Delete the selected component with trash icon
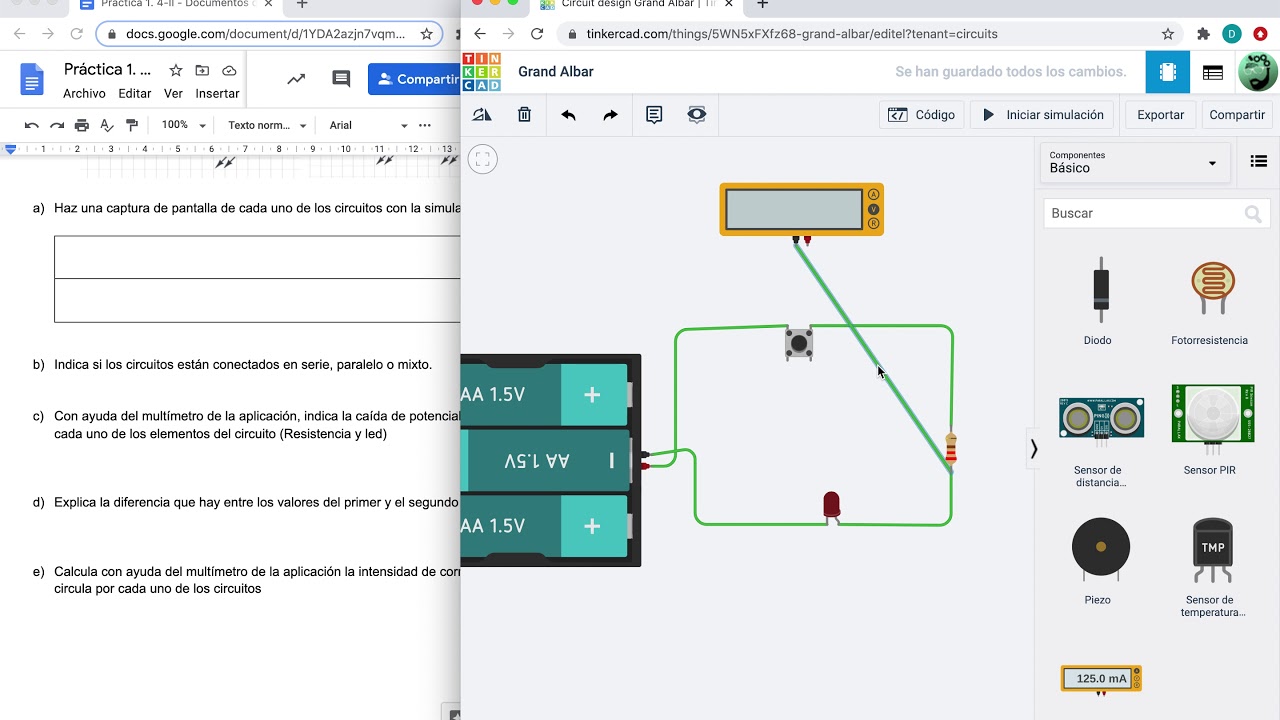The image size is (1280, 720). coord(524,115)
